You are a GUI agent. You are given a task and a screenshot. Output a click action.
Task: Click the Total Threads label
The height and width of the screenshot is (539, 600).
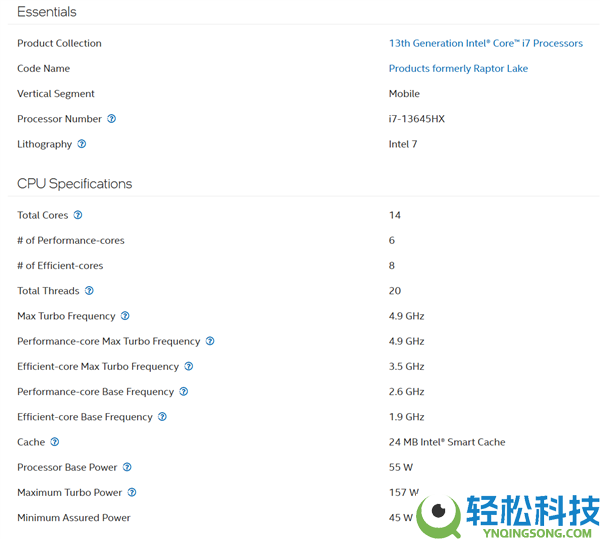pos(48,291)
